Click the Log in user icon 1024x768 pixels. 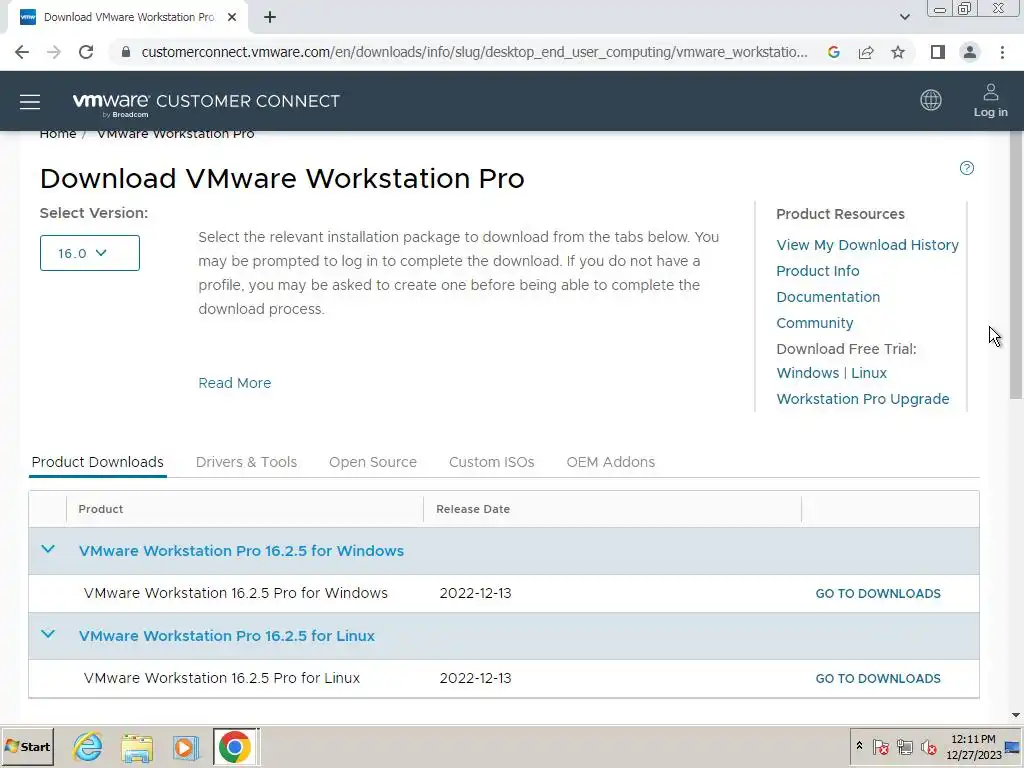click(x=990, y=101)
